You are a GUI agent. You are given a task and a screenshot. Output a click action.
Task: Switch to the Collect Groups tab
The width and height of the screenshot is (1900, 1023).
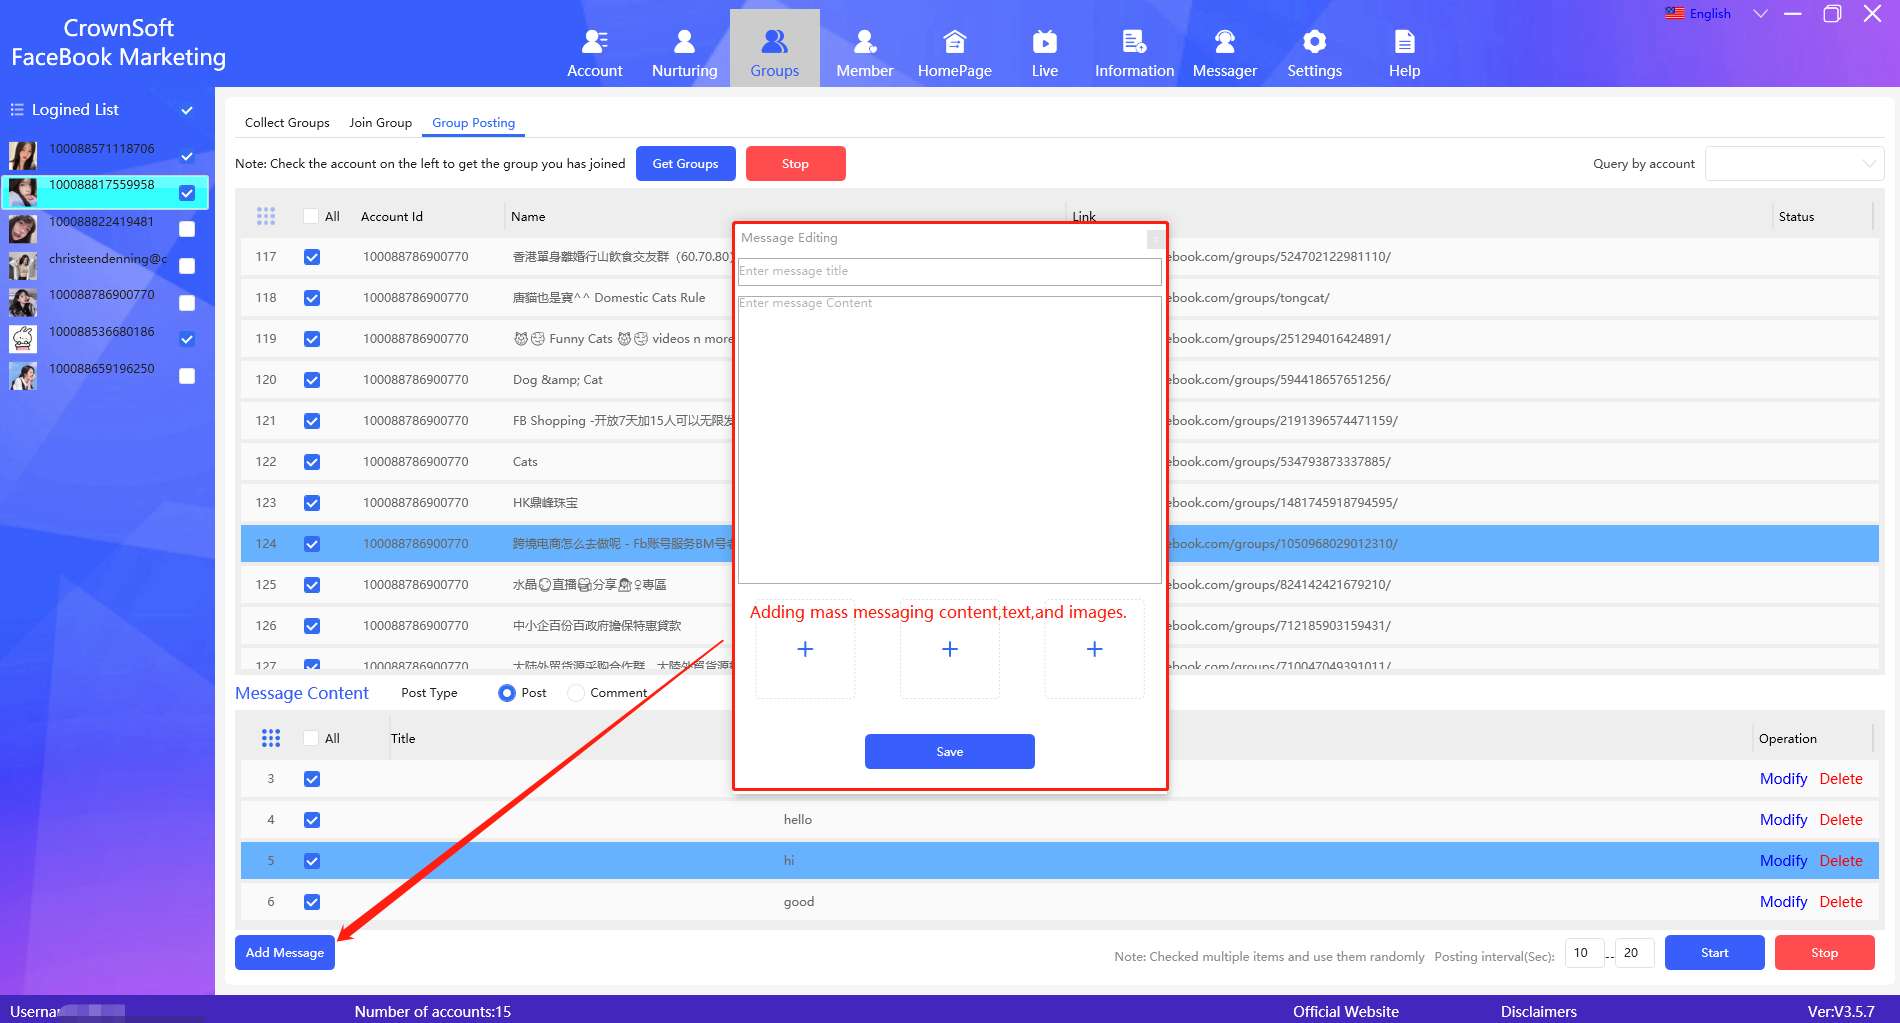coord(287,123)
